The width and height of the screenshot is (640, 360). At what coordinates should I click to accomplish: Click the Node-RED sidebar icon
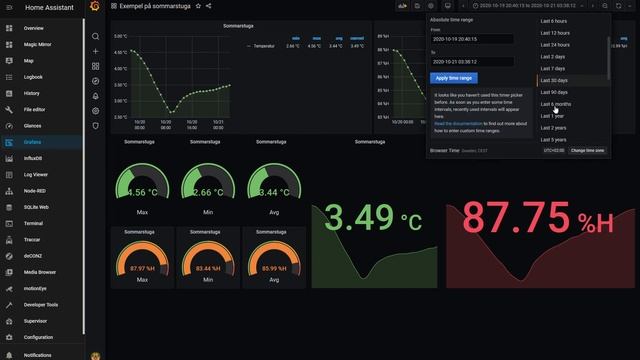tap(9, 191)
